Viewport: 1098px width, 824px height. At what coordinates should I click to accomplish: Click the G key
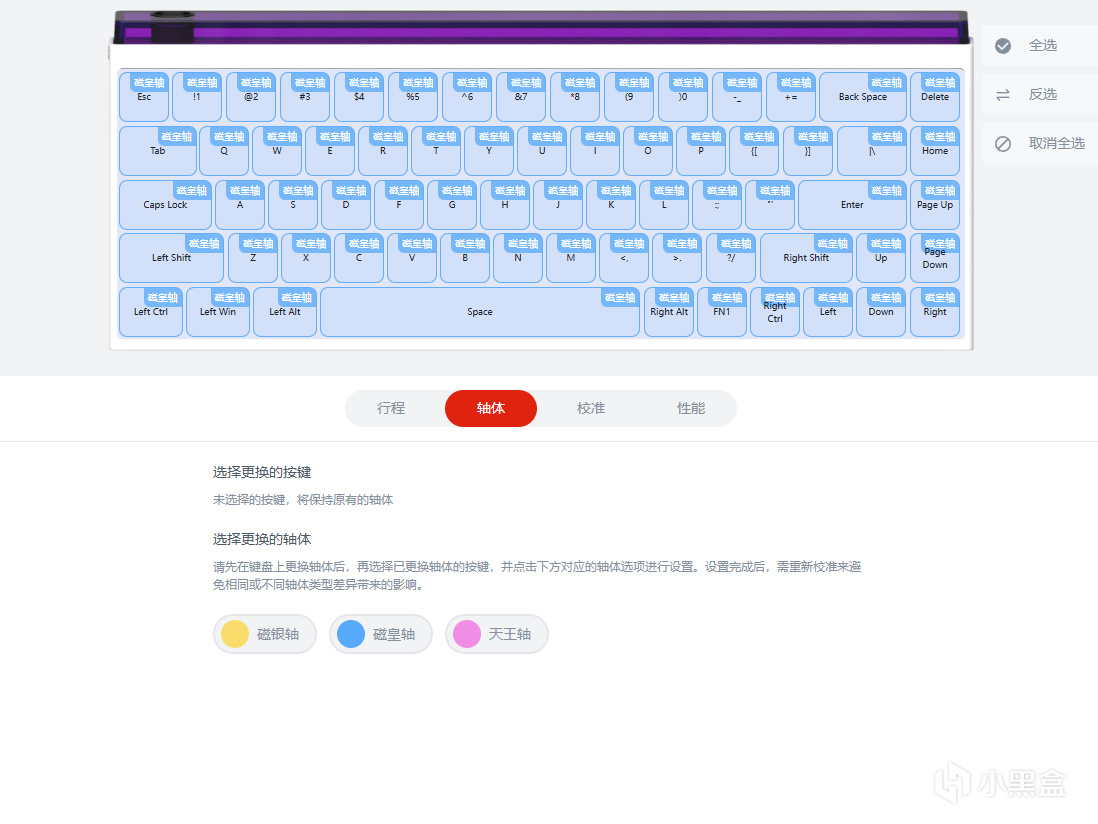point(452,204)
